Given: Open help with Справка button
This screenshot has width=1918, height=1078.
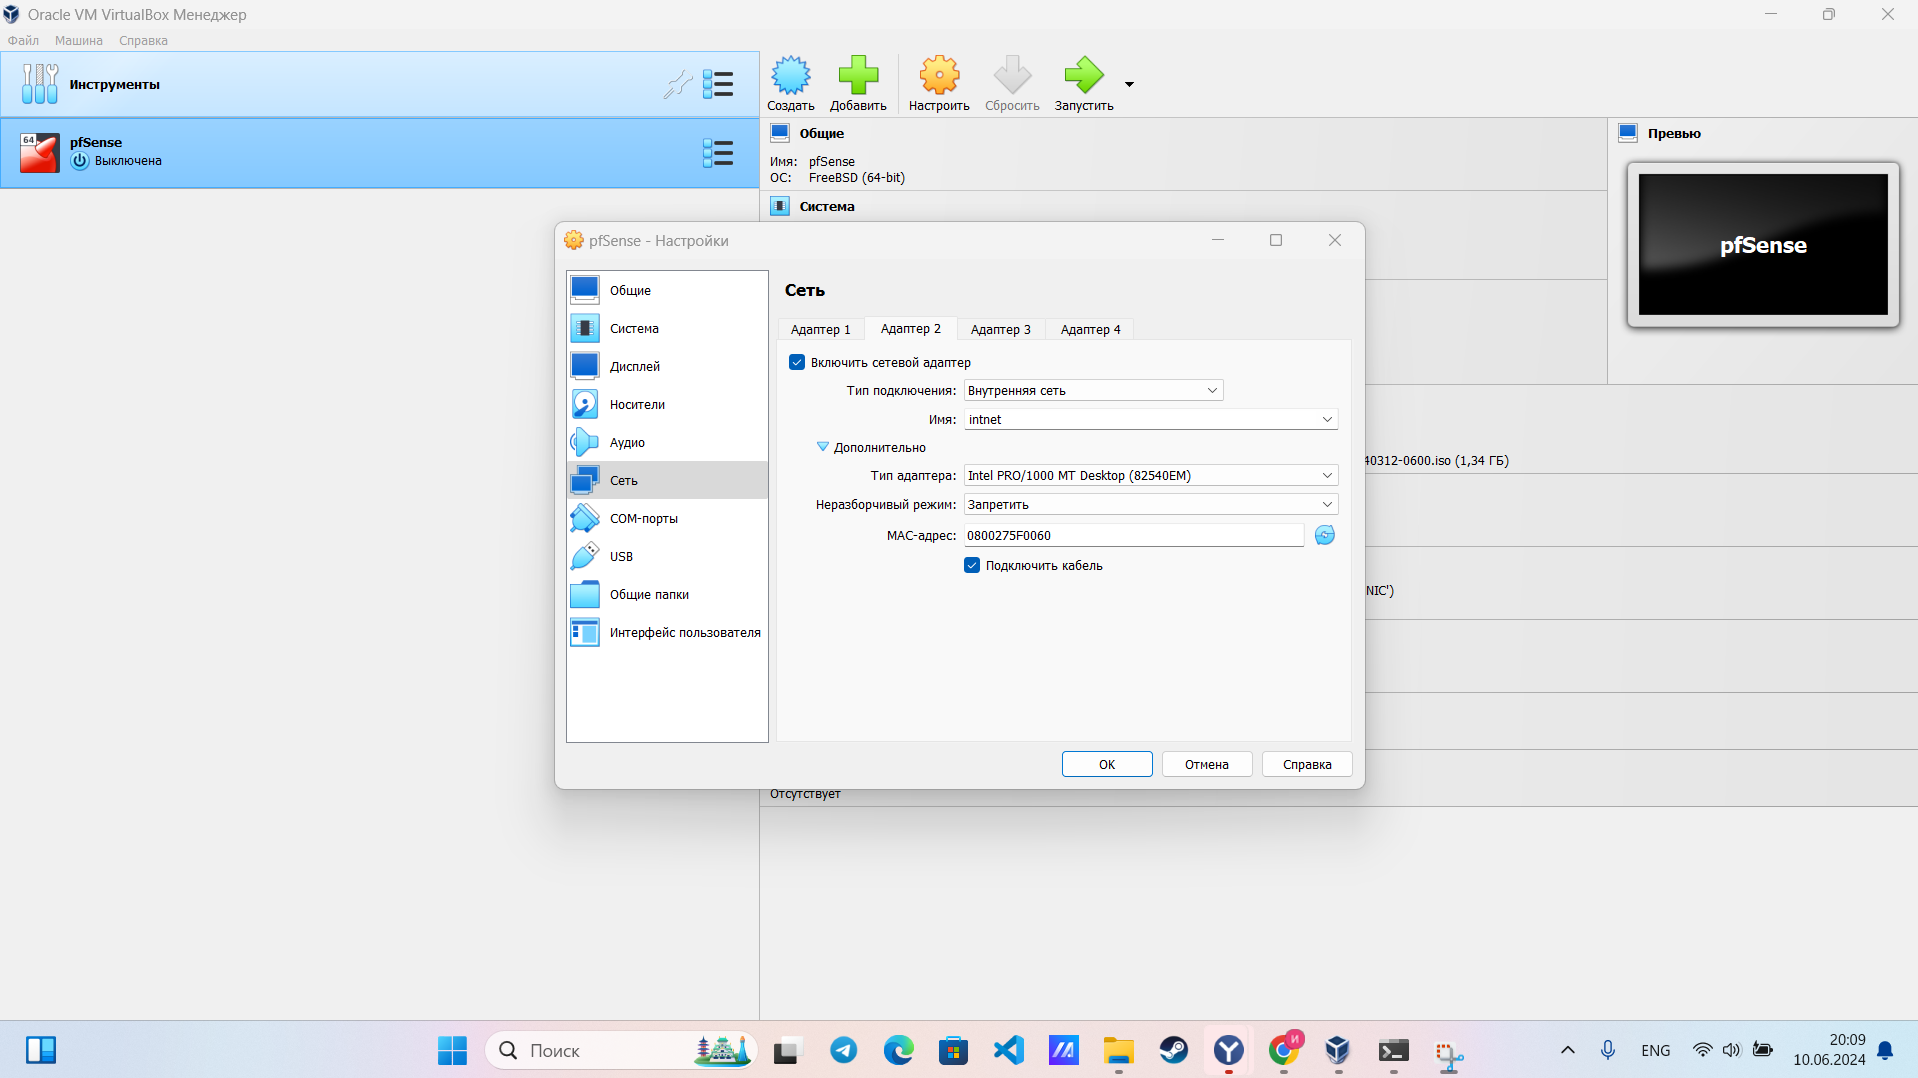Looking at the screenshot, I should [1307, 764].
